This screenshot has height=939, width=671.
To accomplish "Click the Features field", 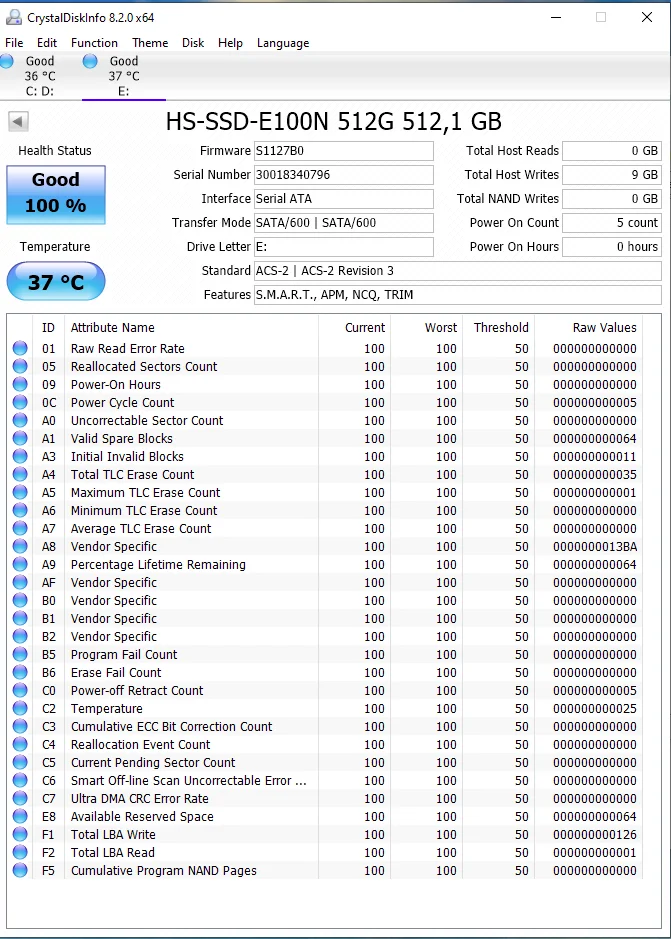I will point(458,295).
